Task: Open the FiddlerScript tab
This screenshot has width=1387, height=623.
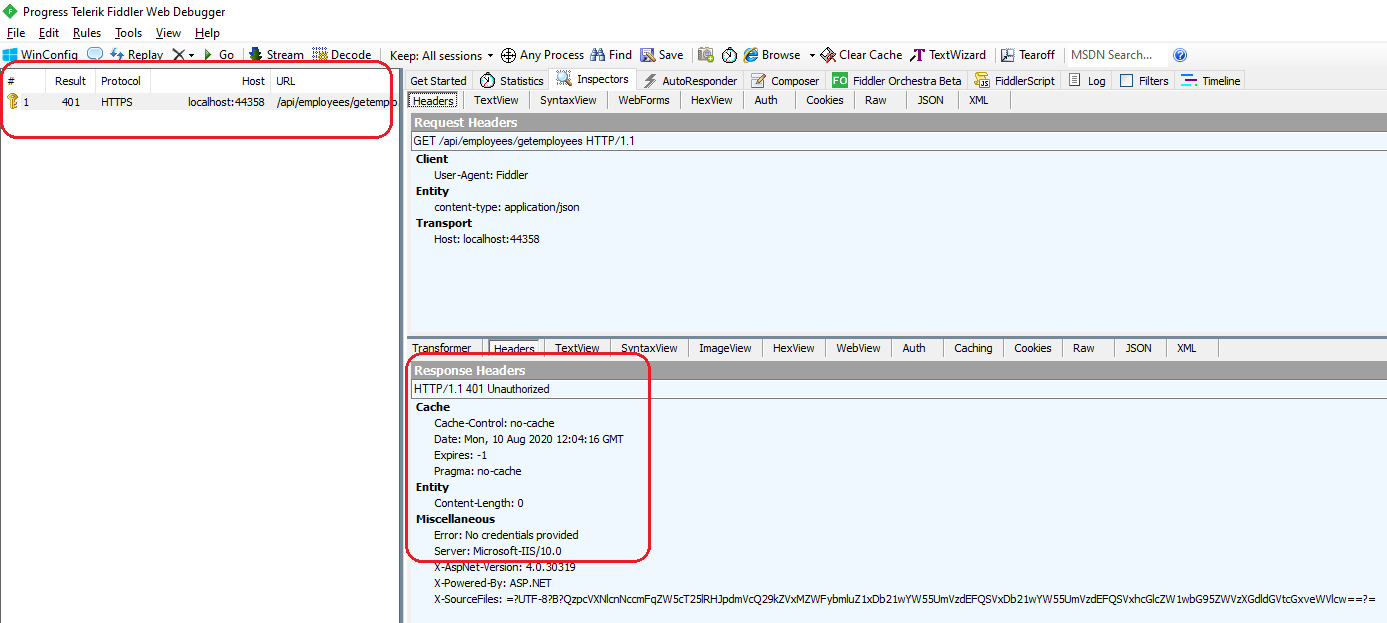Action: [1014, 81]
